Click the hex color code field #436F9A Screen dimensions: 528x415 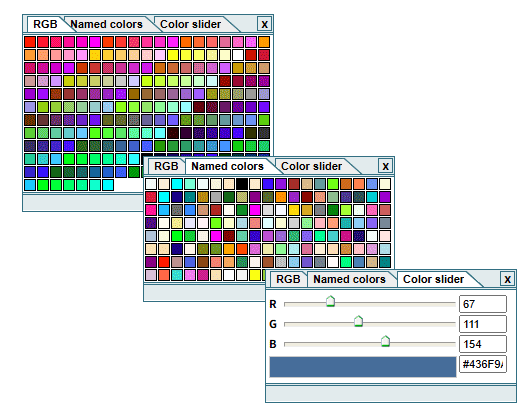[x=483, y=364]
